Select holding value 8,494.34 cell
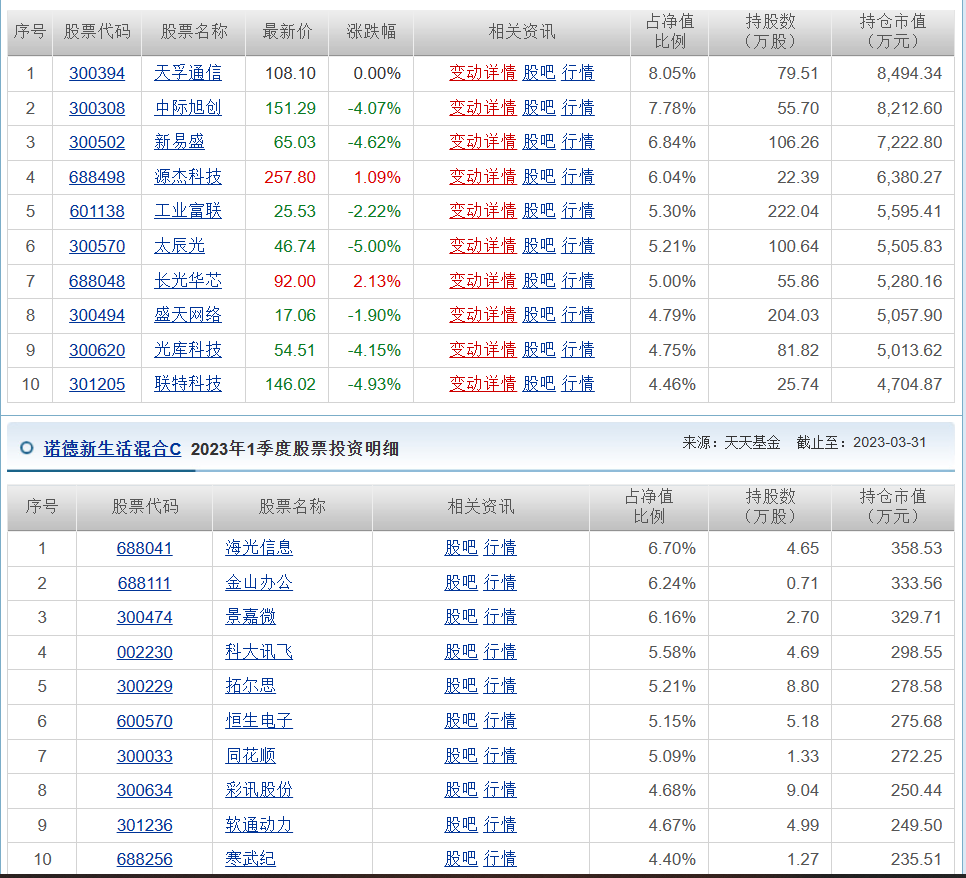This screenshot has width=966, height=878. 893,73
